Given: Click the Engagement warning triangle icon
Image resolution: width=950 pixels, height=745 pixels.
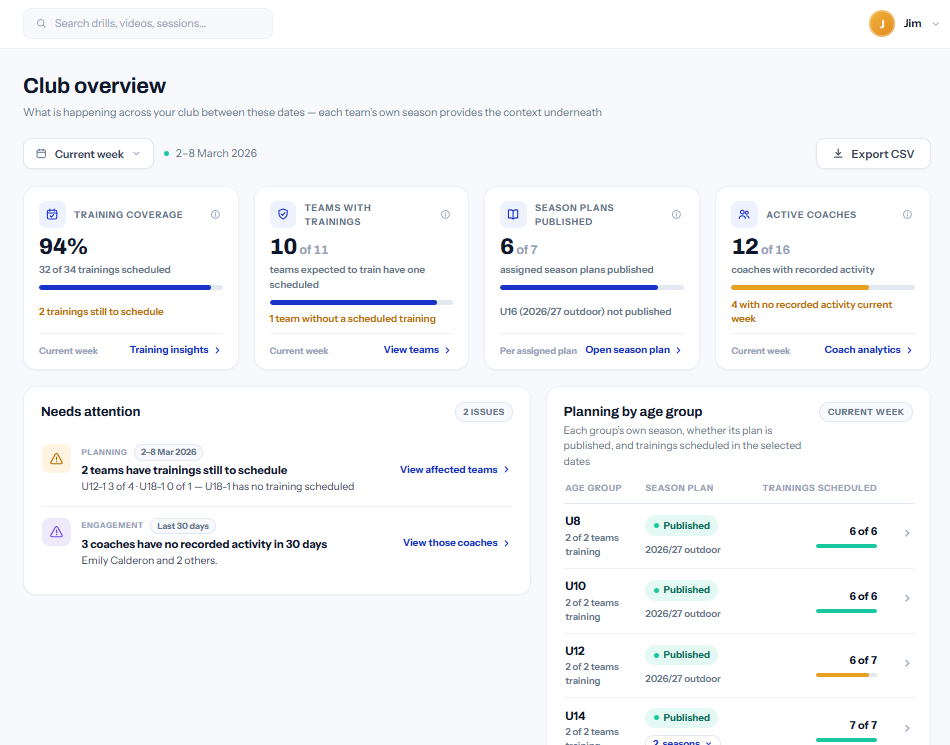Looking at the screenshot, I should [56, 532].
